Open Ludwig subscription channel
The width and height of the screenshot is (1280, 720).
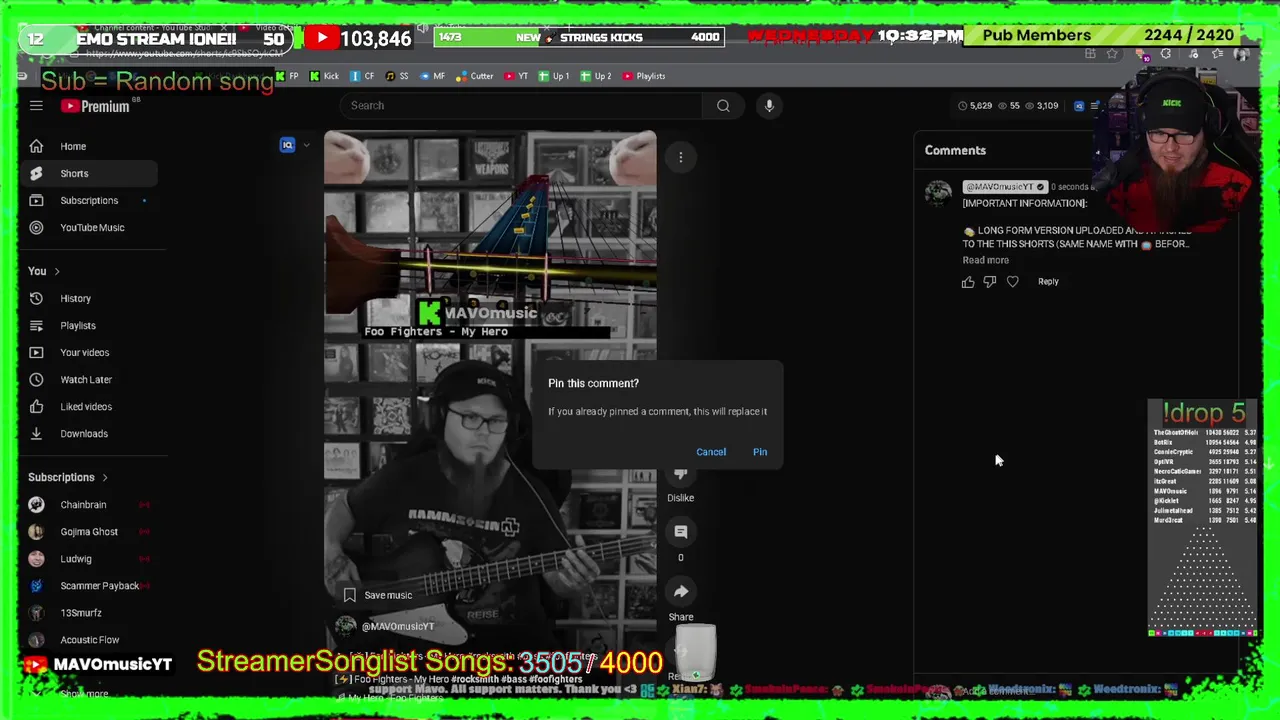tap(92, 558)
